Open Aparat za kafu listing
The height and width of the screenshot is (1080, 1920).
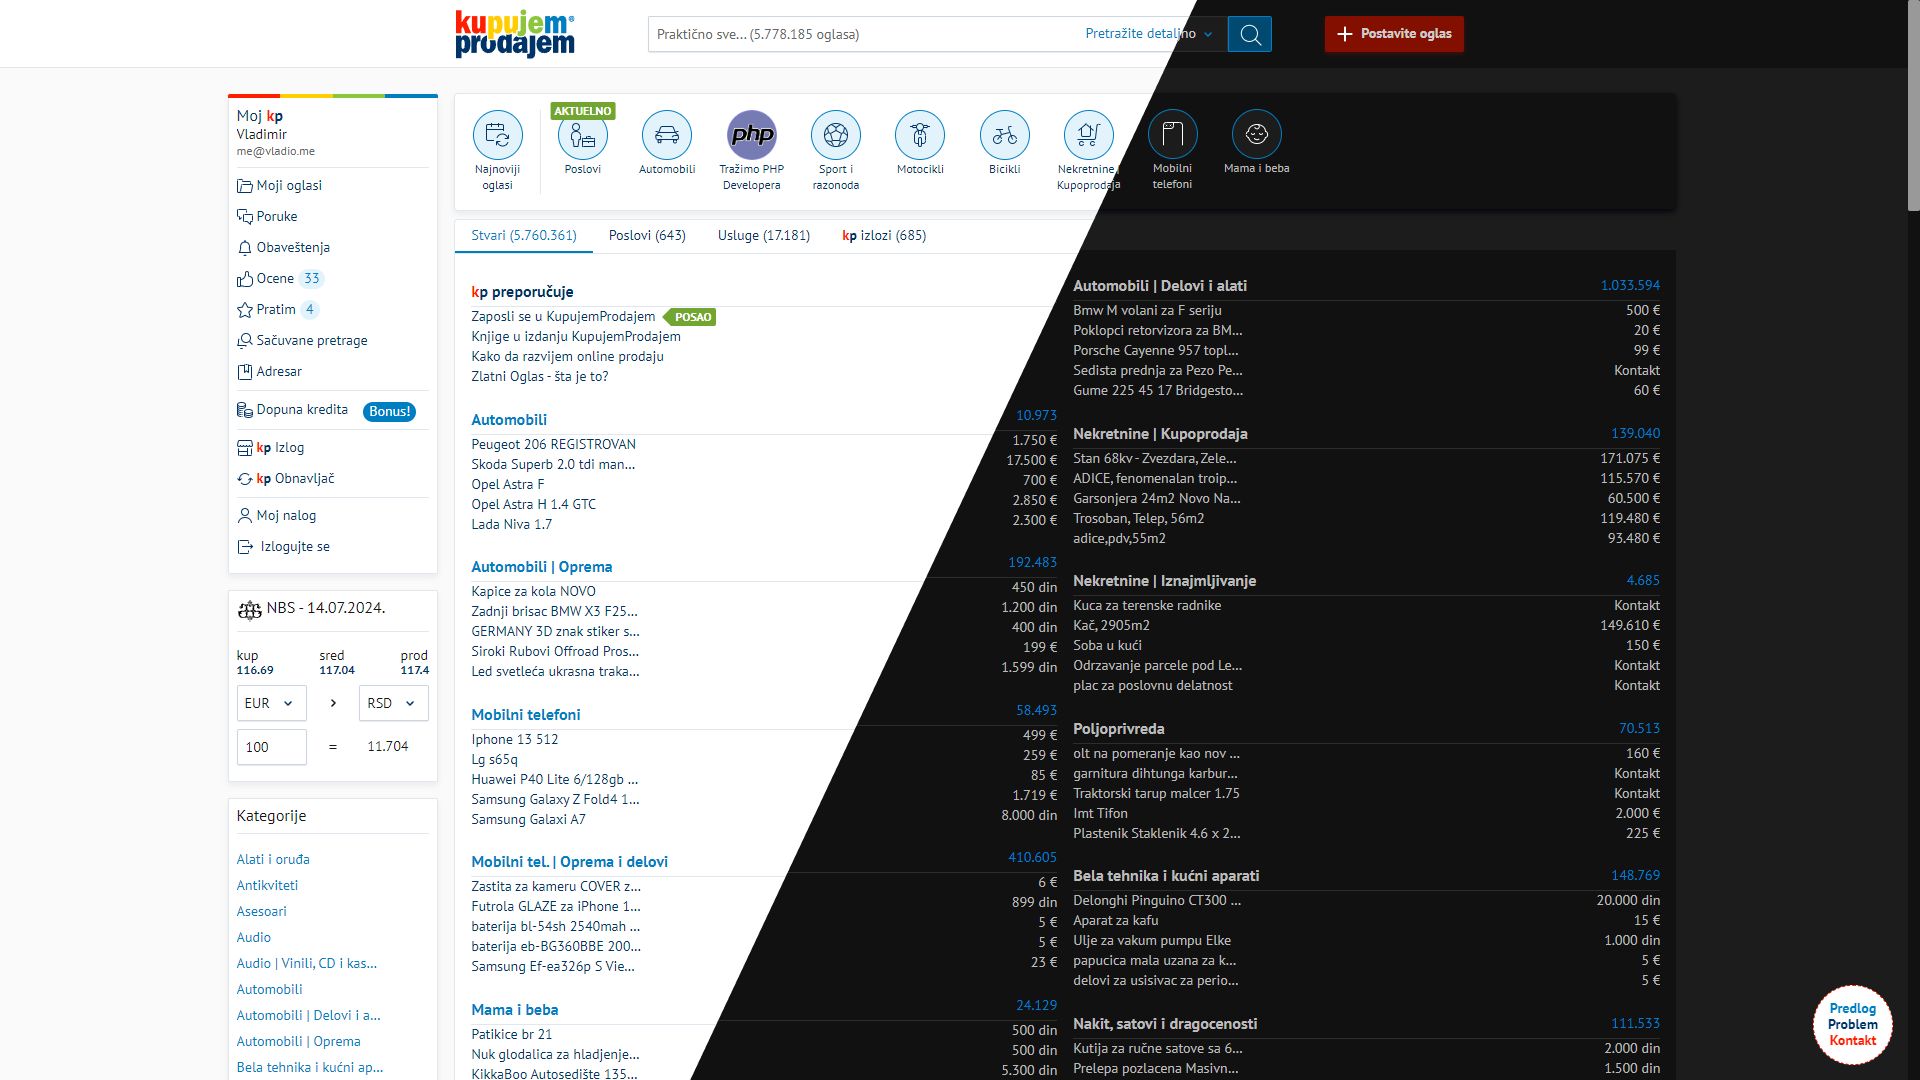tap(1116, 921)
